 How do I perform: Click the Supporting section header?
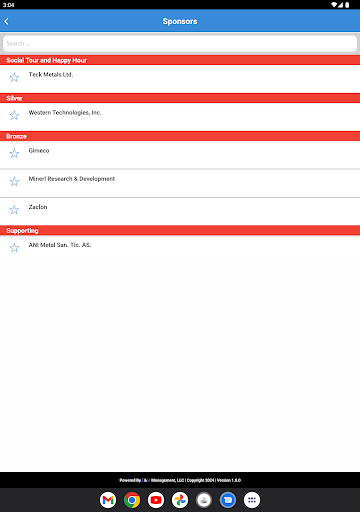pos(180,231)
